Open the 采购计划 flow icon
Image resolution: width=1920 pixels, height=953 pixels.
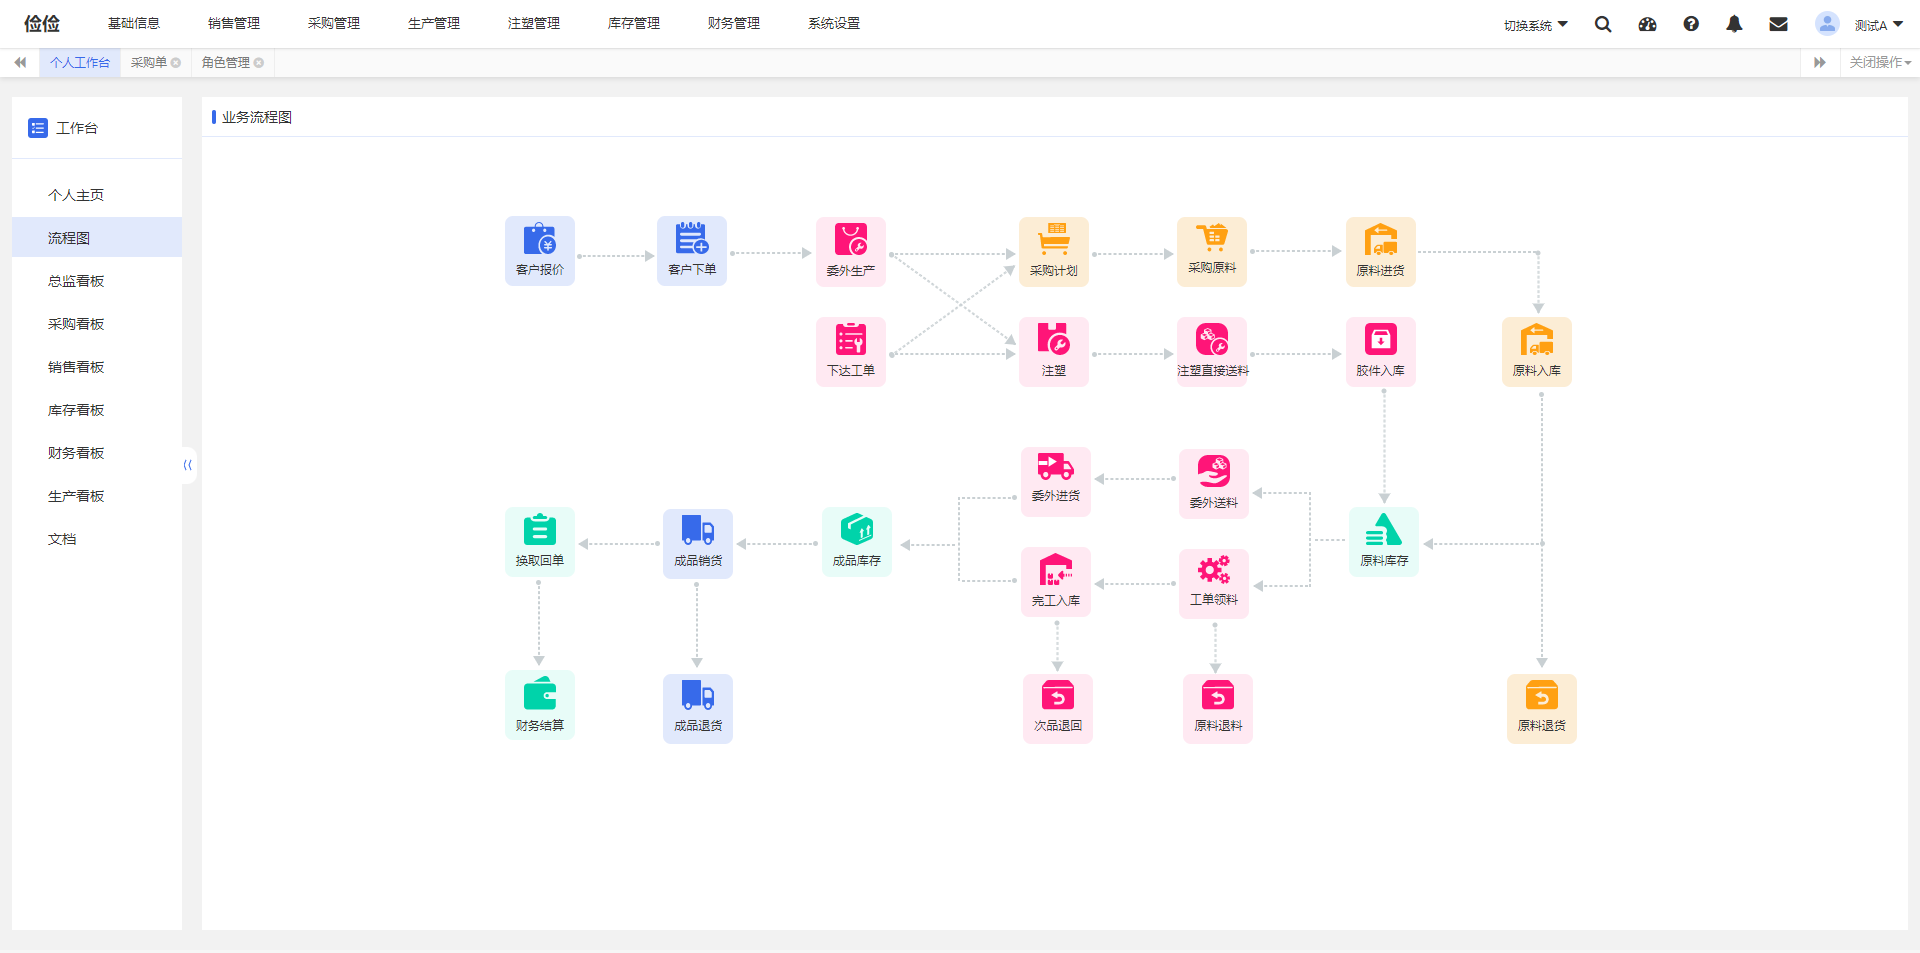click(x=1054, y=252)
